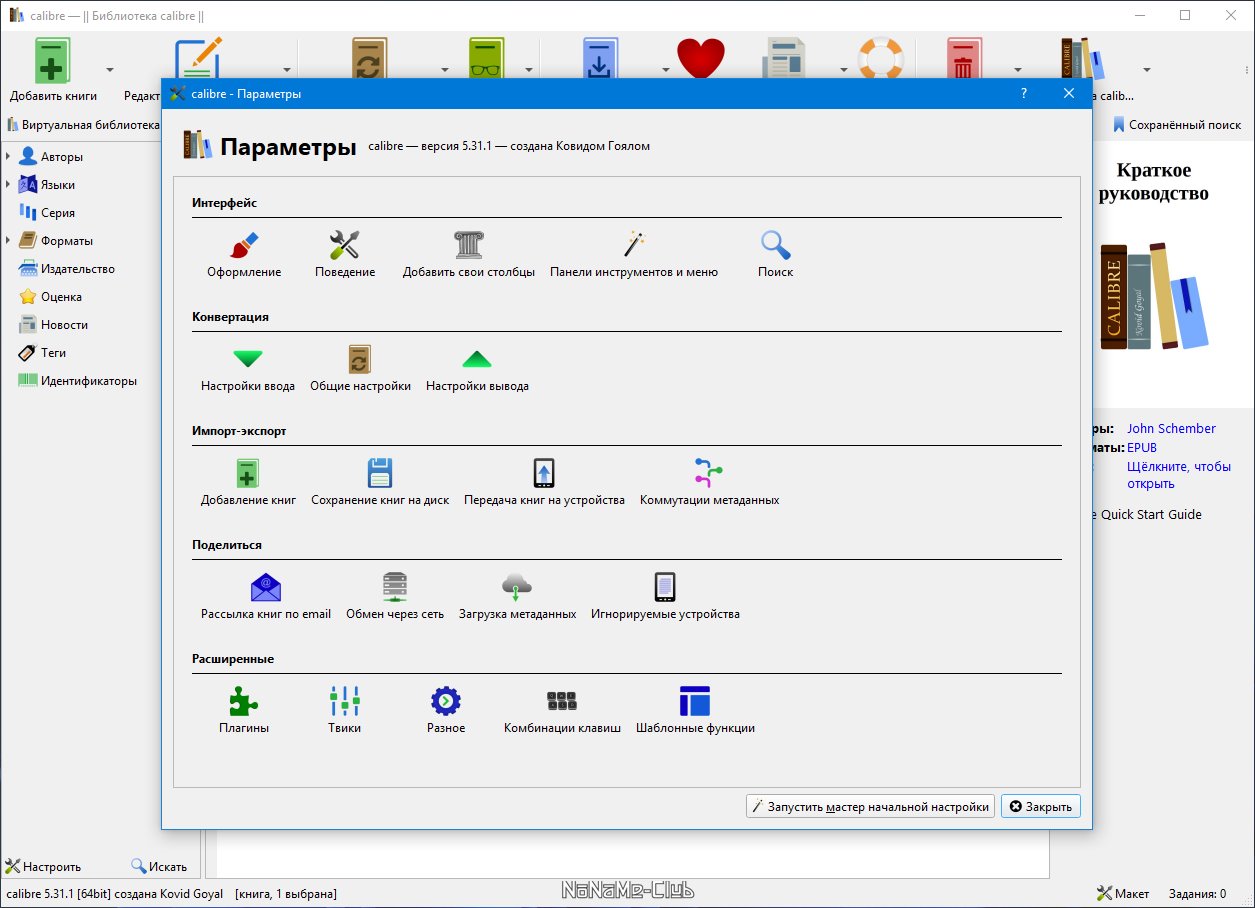The image size is (1255, 908).
Task: Click the dialog help question mark button
Action: (x=1023, y=93)
